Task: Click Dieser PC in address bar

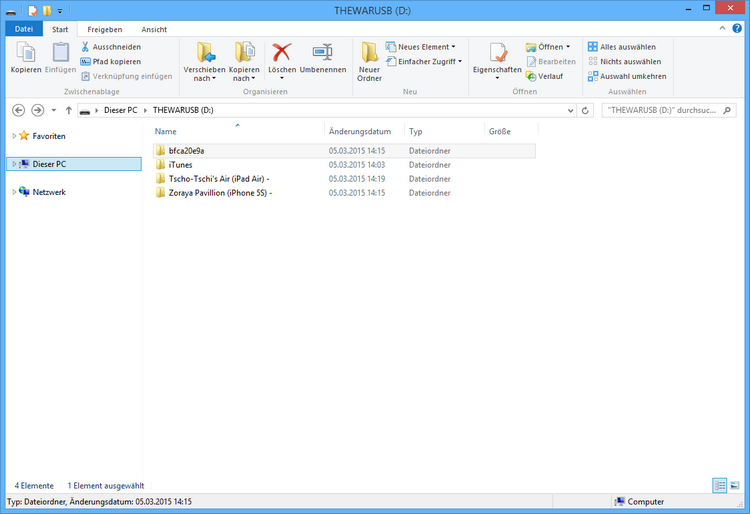Action: click(x=121, y=110)
